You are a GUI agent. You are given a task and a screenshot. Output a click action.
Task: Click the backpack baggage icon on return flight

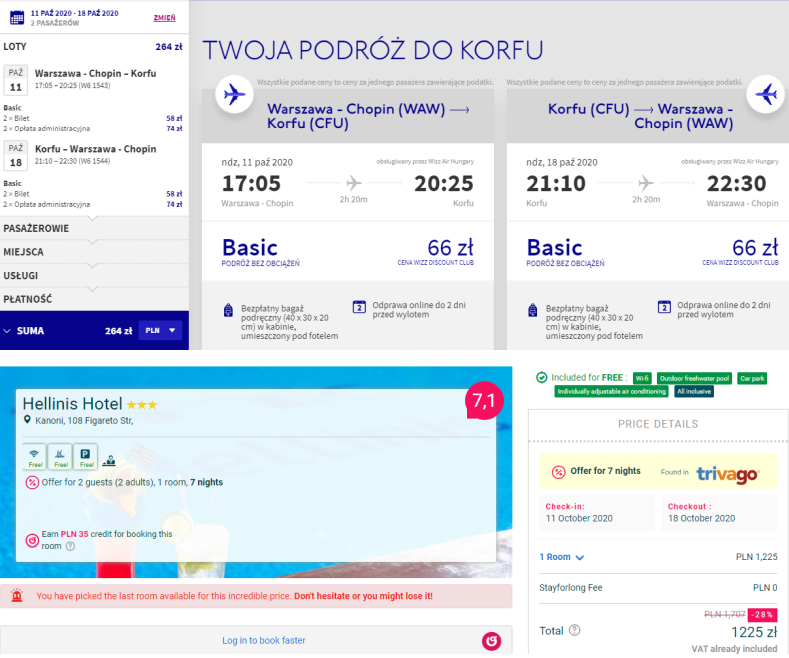point(533,310)
